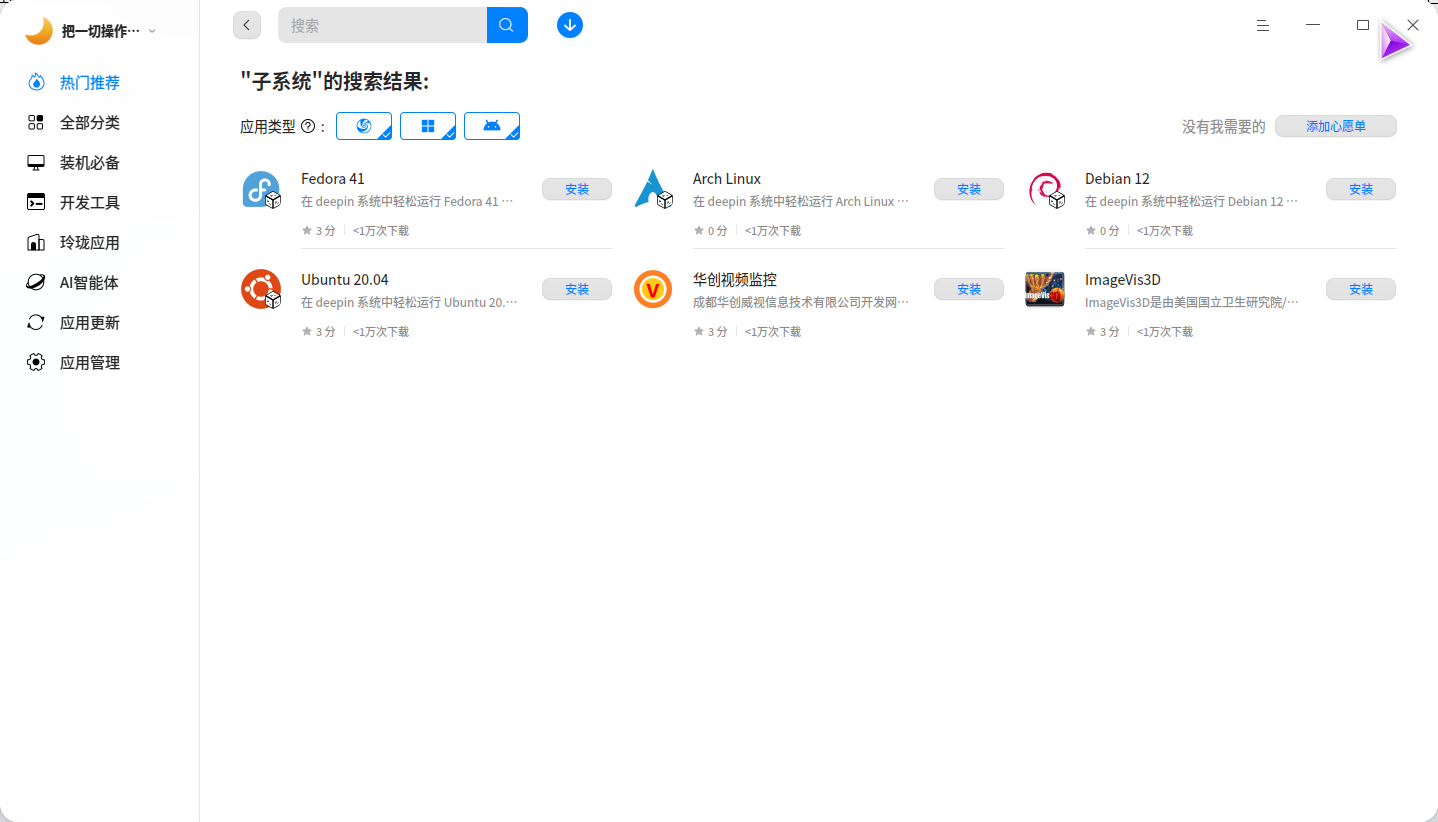The image size is (1438, 822).
Task: Open 应用更新 page
Action: 90,322
